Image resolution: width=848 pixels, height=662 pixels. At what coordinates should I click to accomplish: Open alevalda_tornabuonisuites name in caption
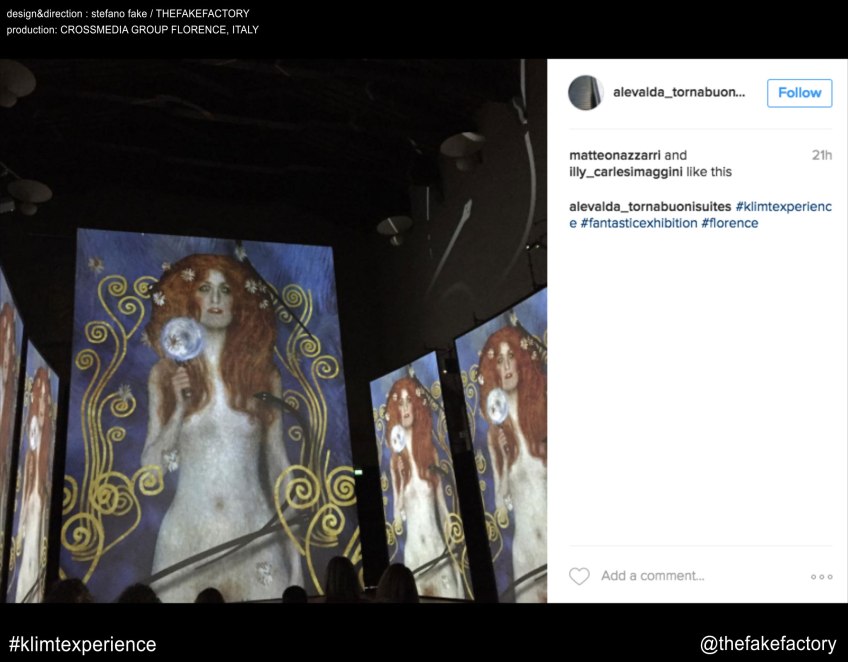click(x=650, y=207)
